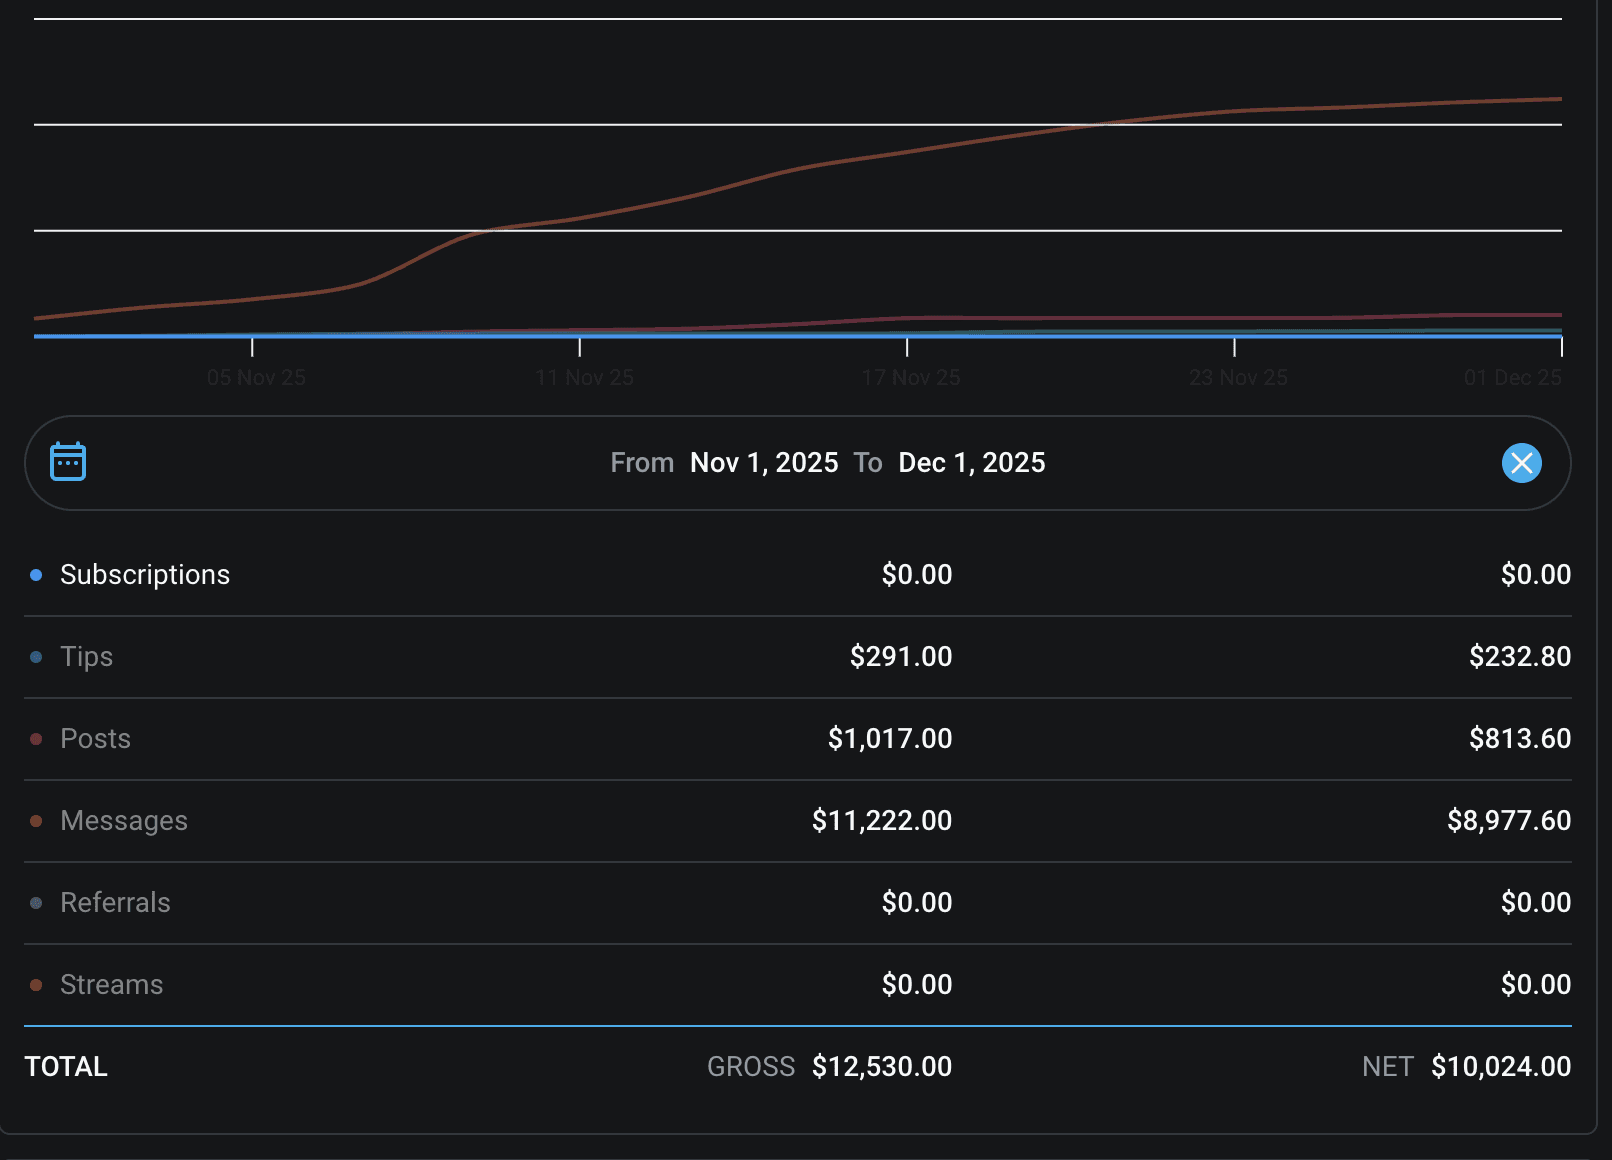
Task: Toggle Referrals series in chart legend
Action: [115, 903]
